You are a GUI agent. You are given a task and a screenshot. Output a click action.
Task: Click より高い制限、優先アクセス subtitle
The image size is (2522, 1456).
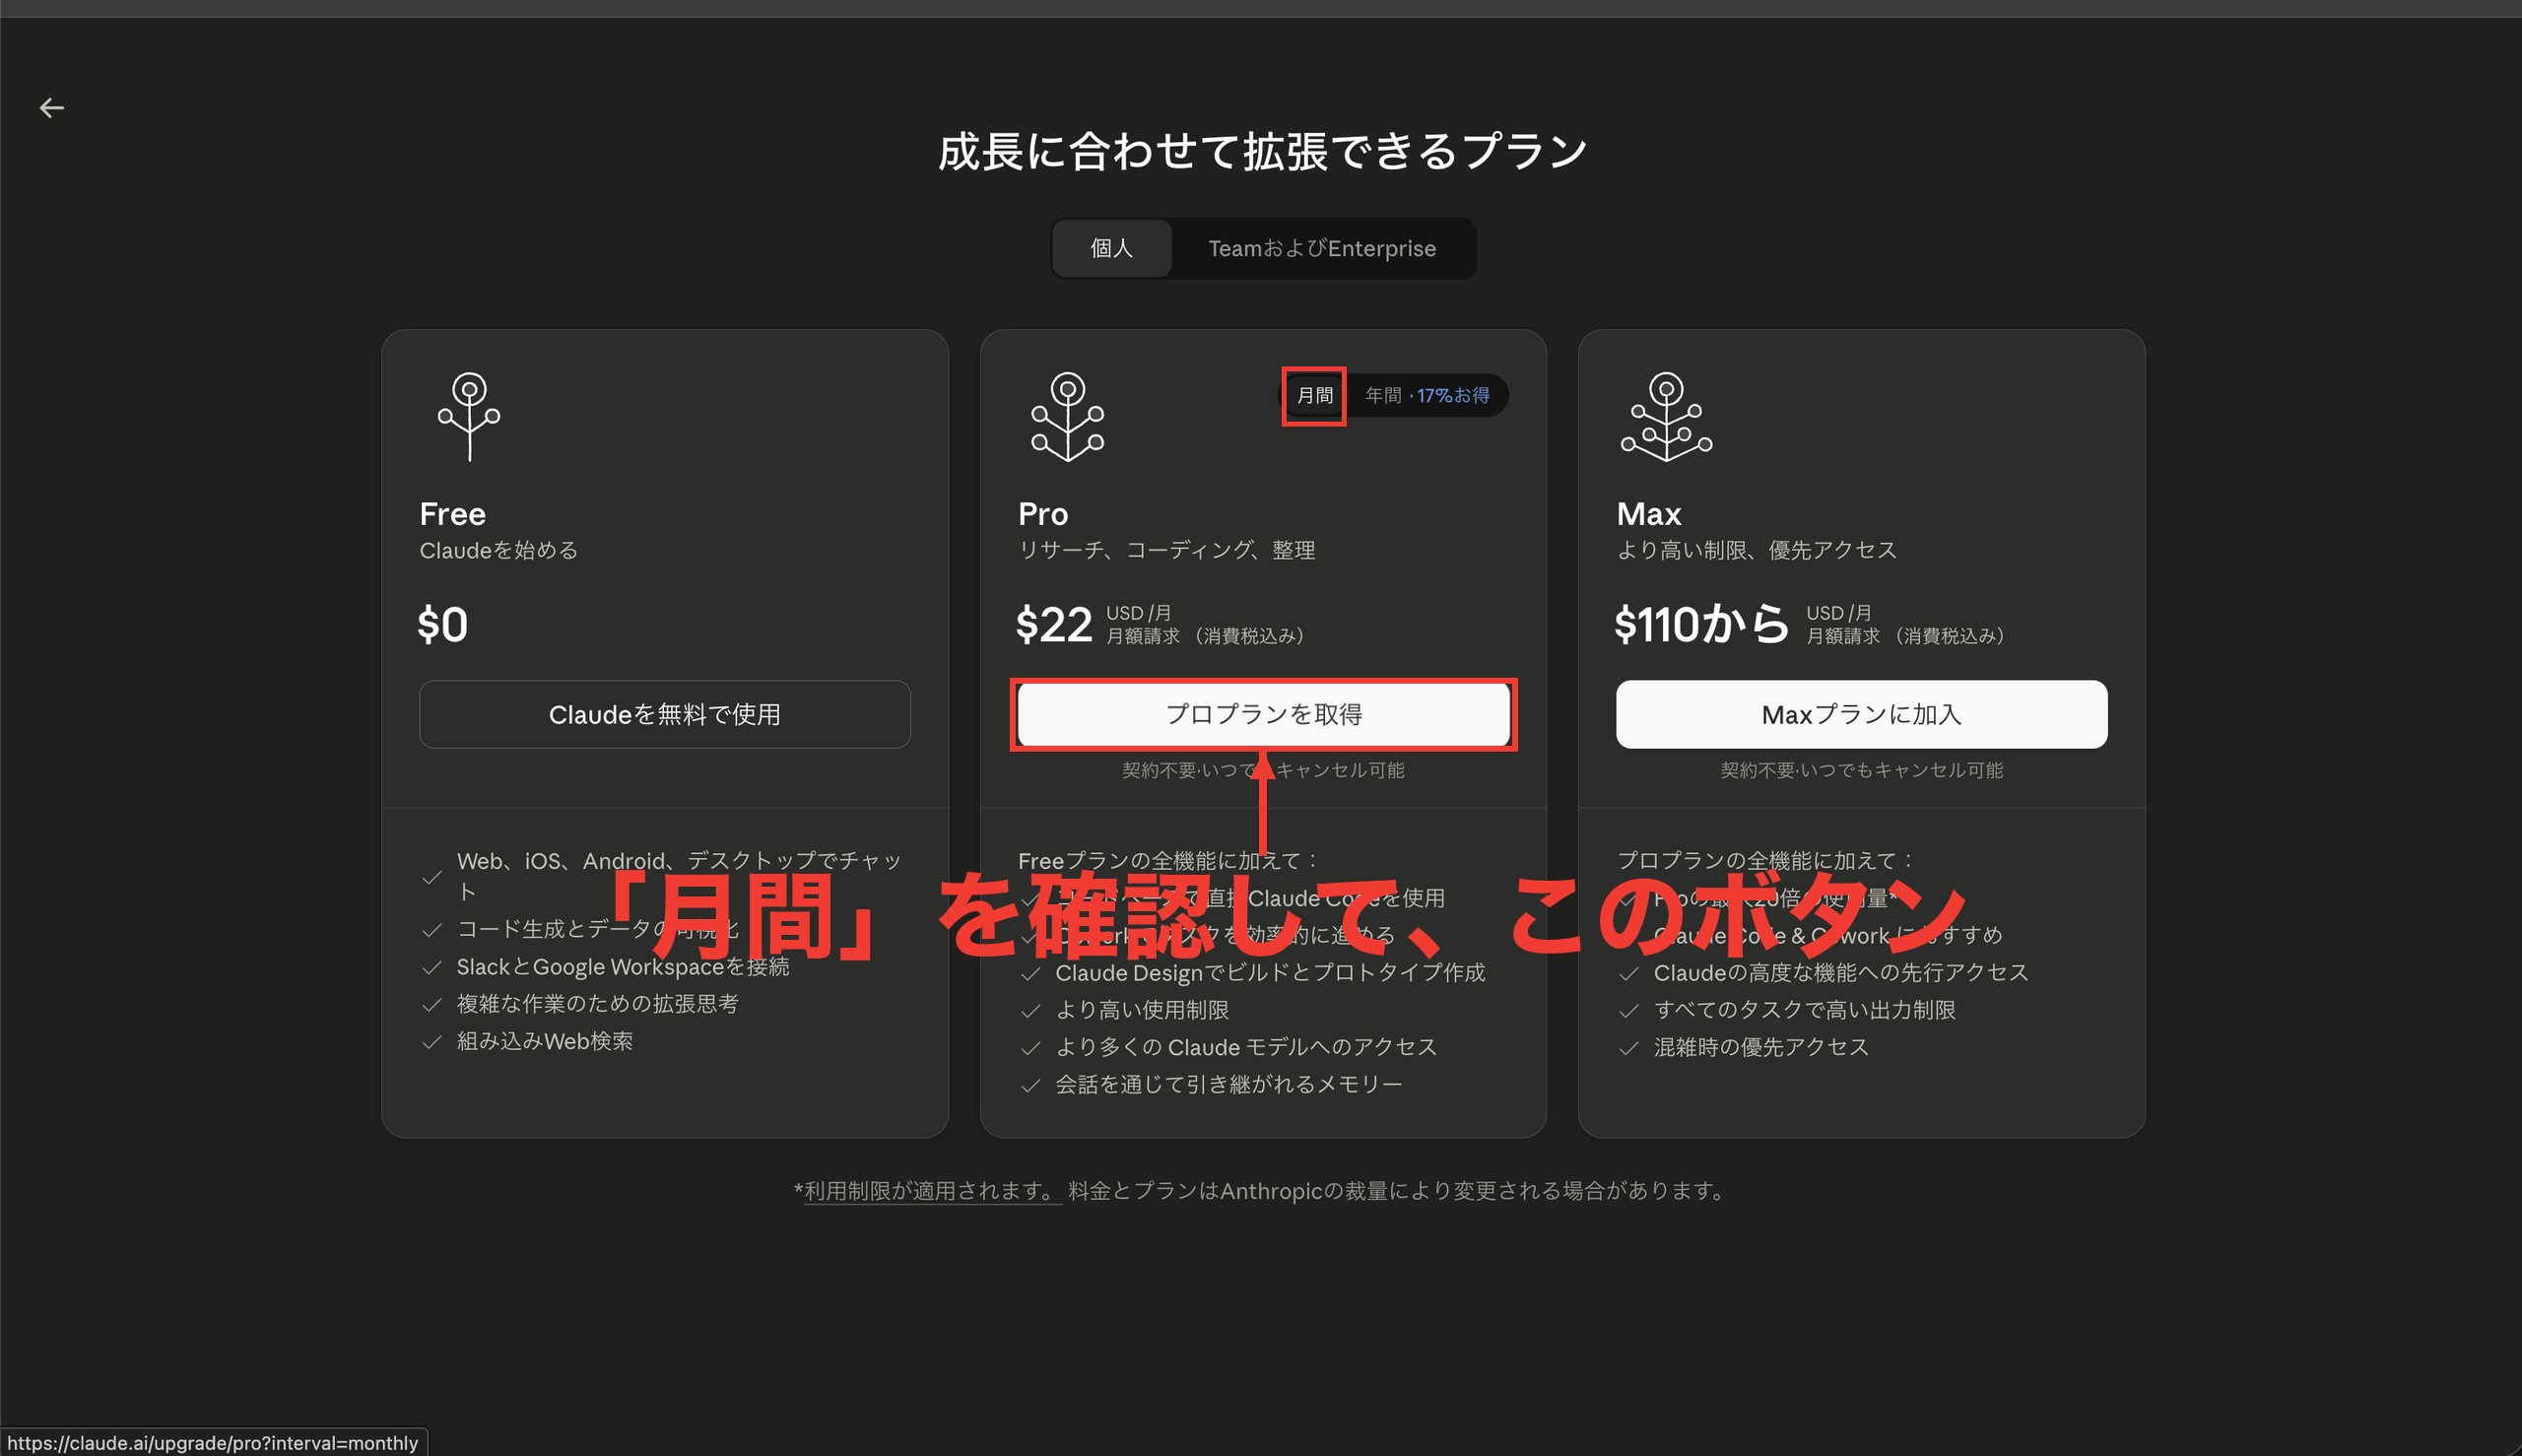tap(1756, 550)
